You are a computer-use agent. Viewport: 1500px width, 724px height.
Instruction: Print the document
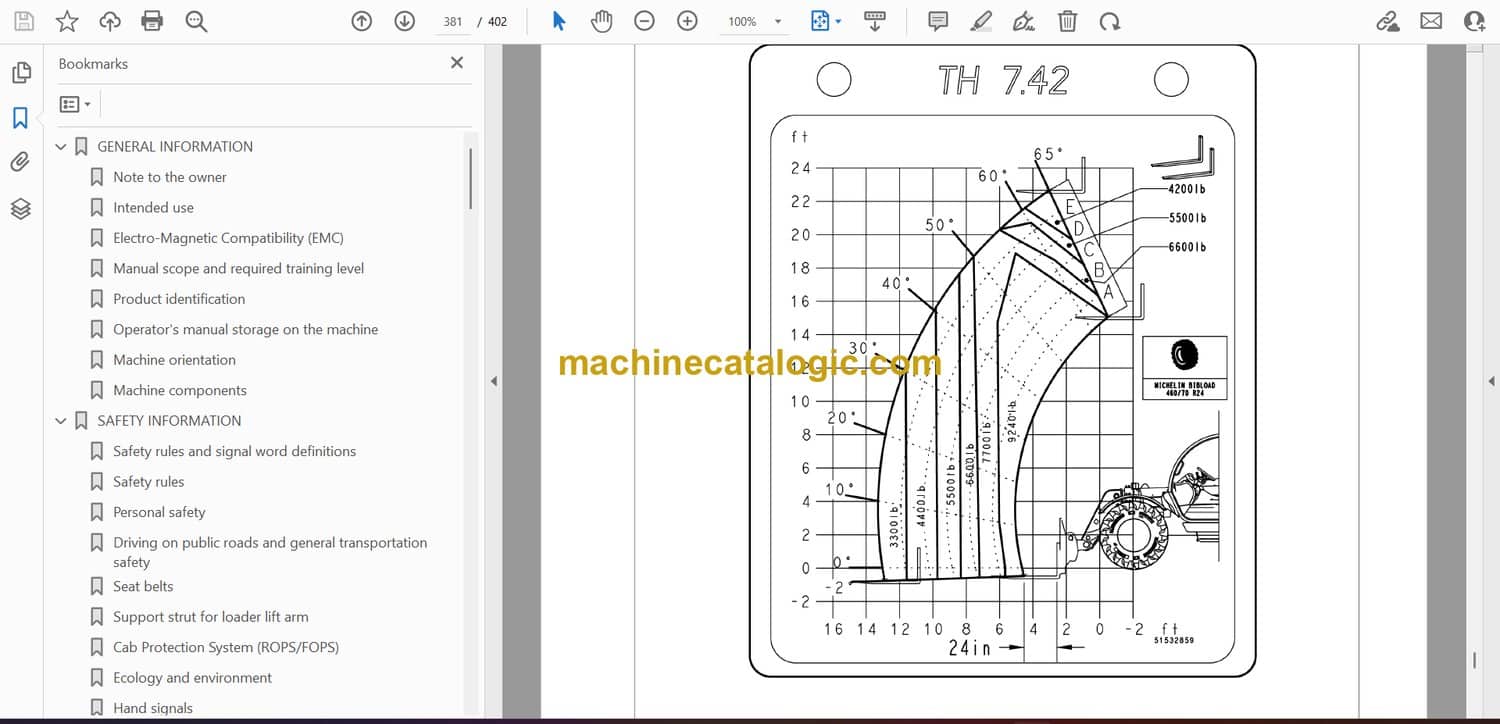pos(152,21)
